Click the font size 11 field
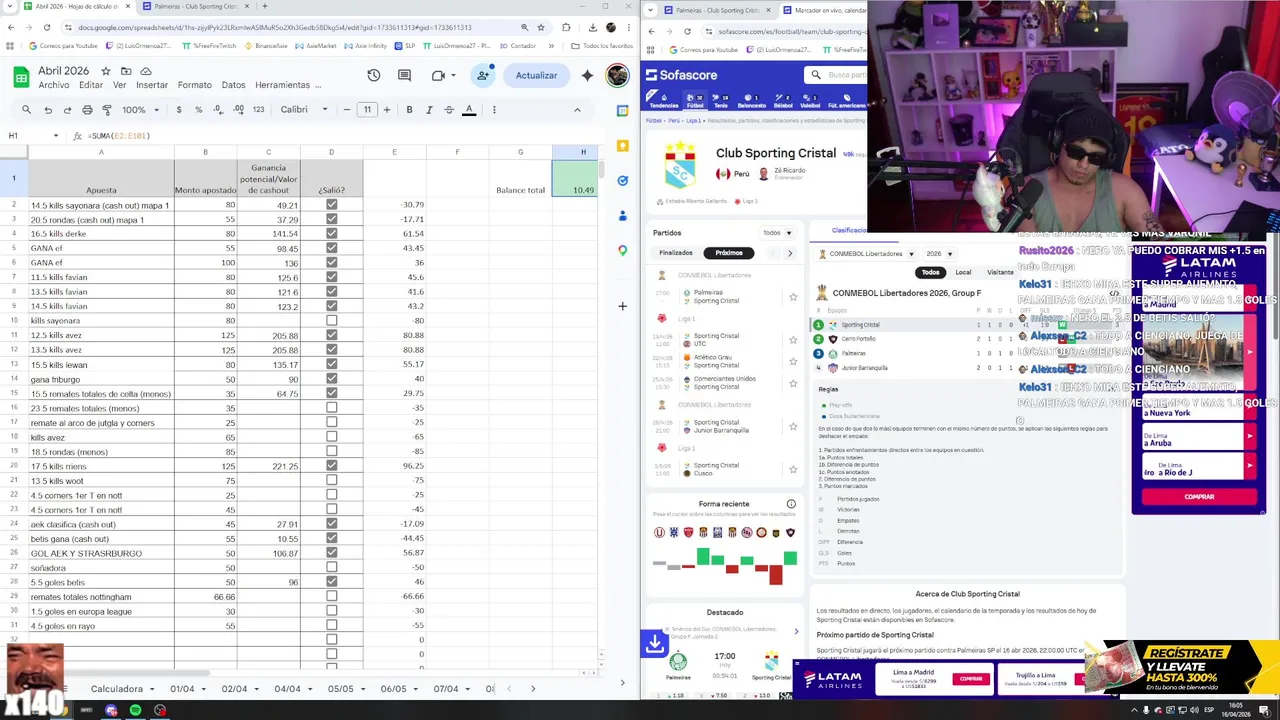 click(367, 110)
